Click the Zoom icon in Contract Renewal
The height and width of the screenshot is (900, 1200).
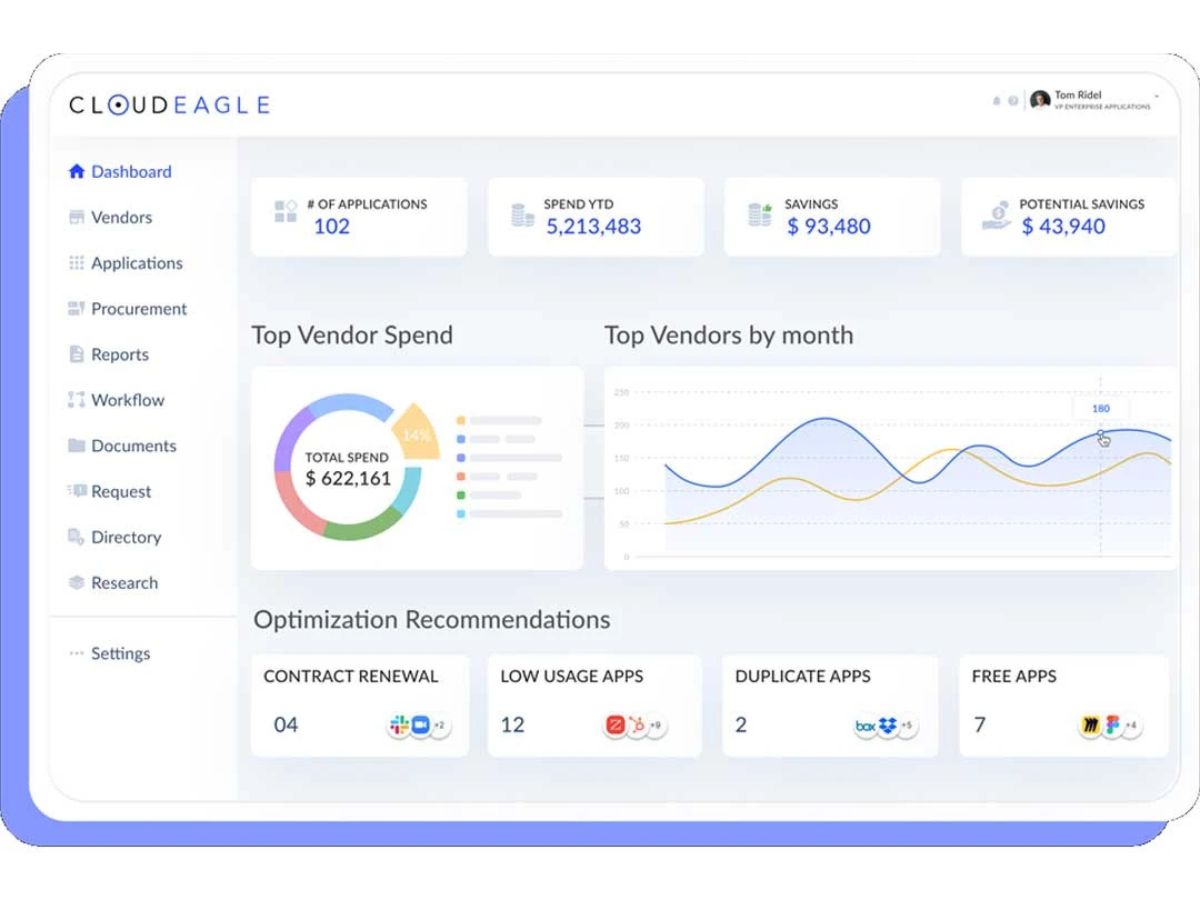[420, 726]
